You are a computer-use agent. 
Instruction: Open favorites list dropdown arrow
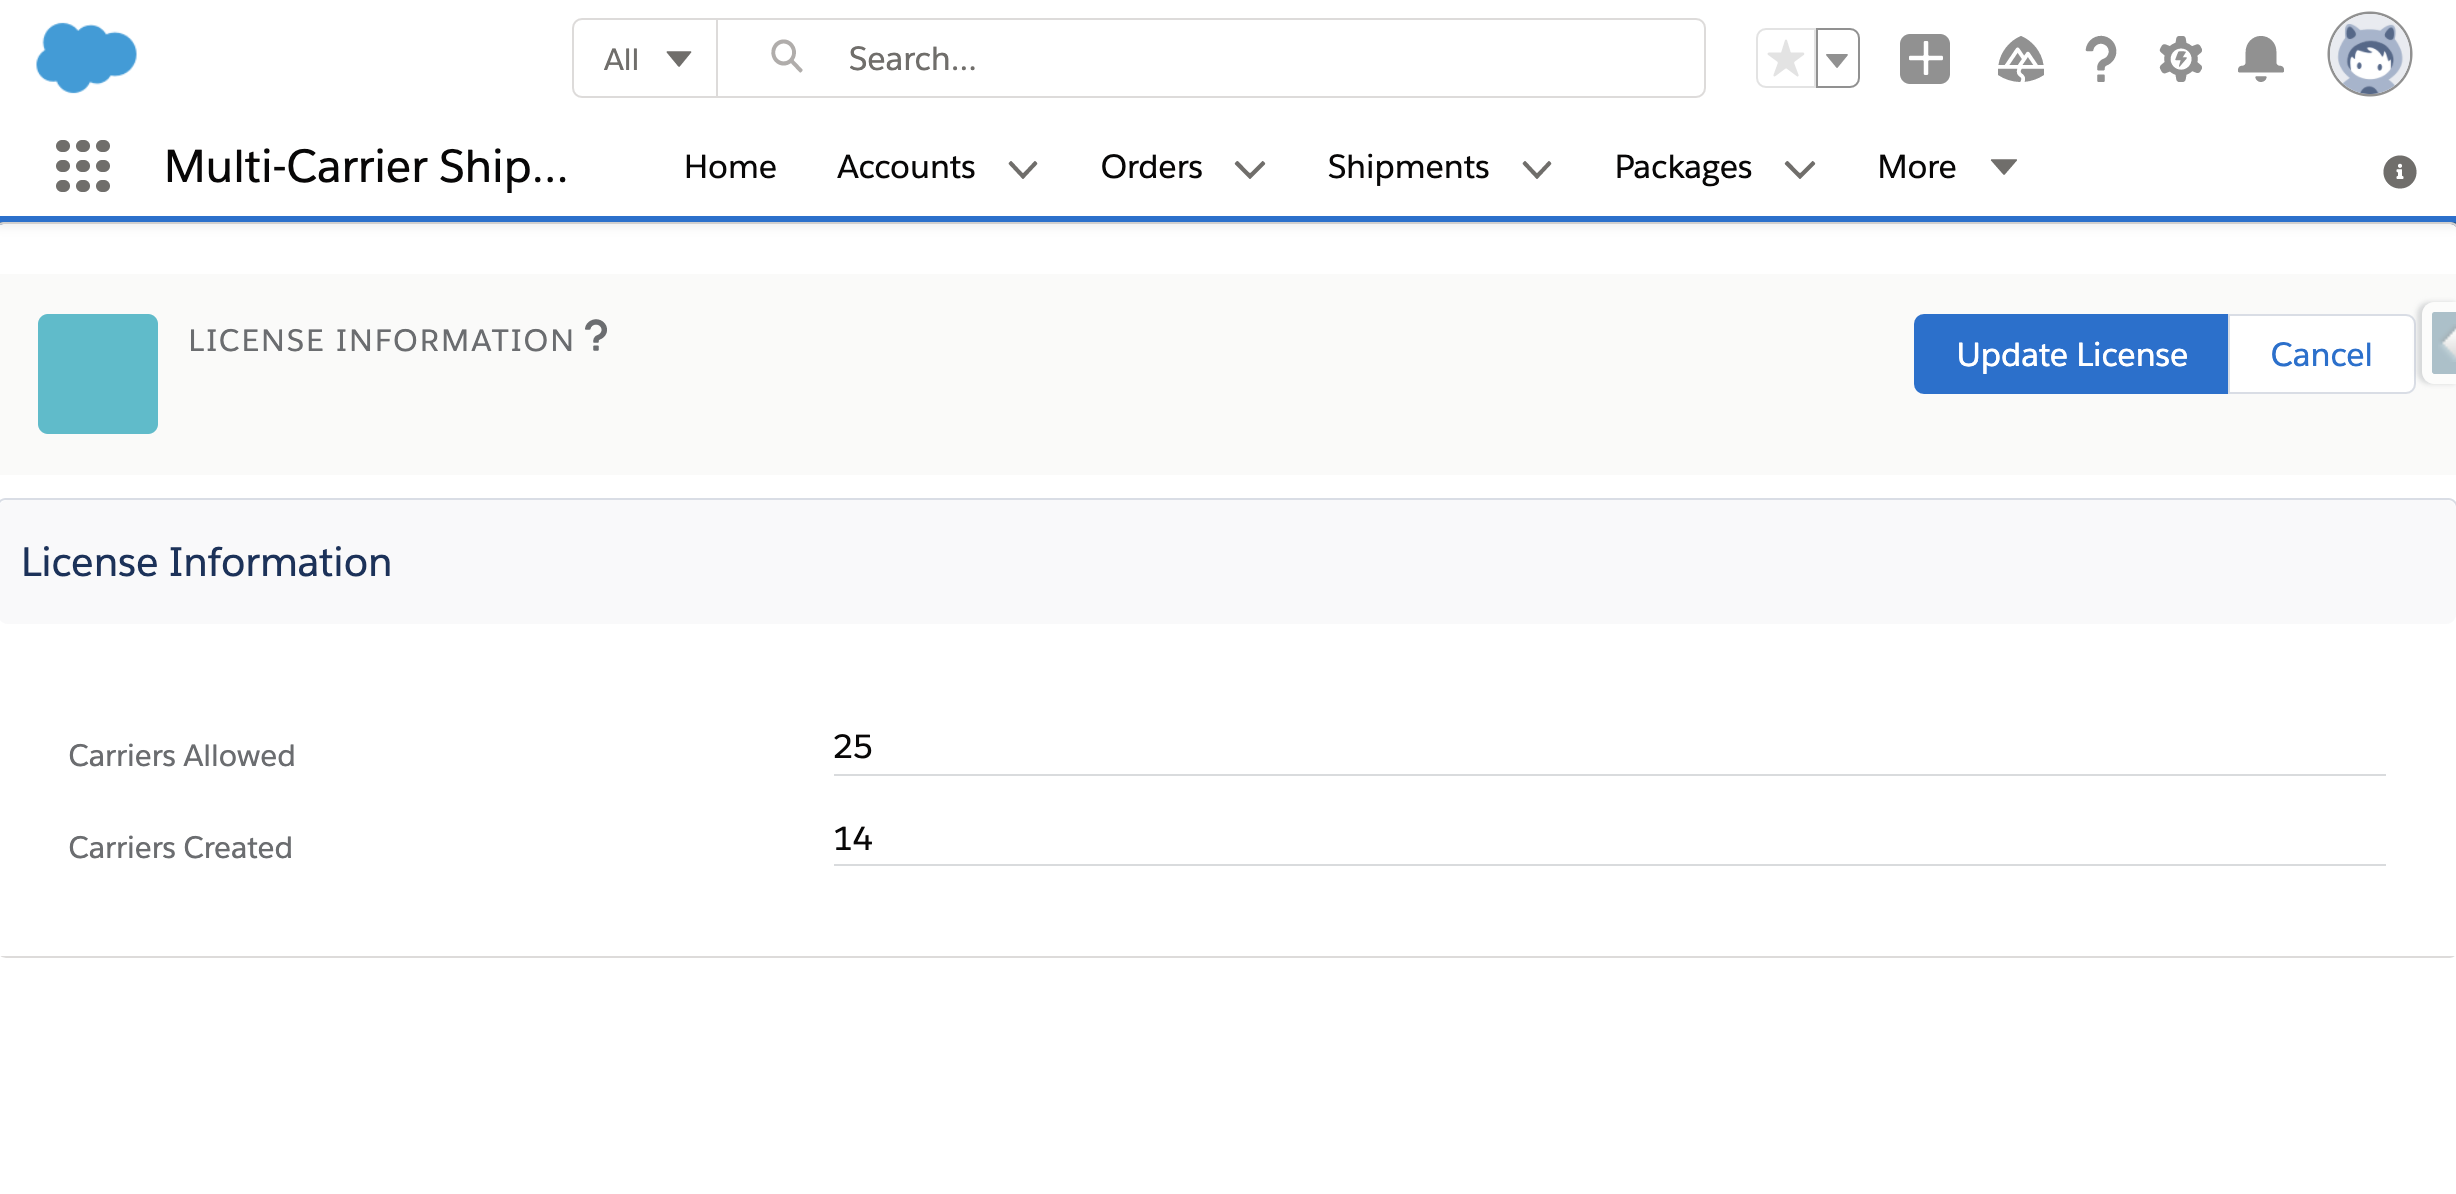point(1838,59)
